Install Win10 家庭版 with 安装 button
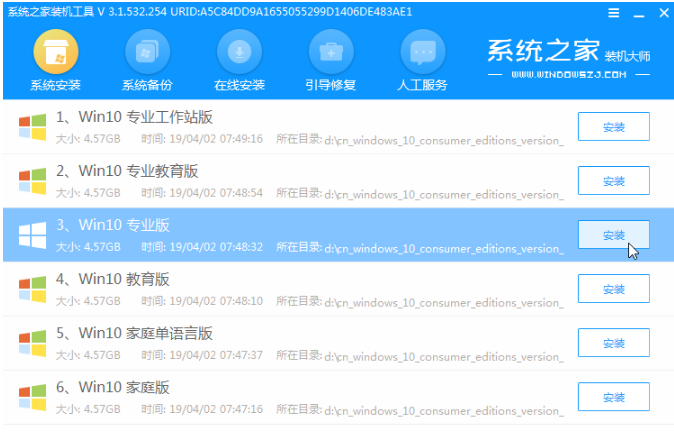Viewport: 674px width, 439px height. [x=613, y=396]
